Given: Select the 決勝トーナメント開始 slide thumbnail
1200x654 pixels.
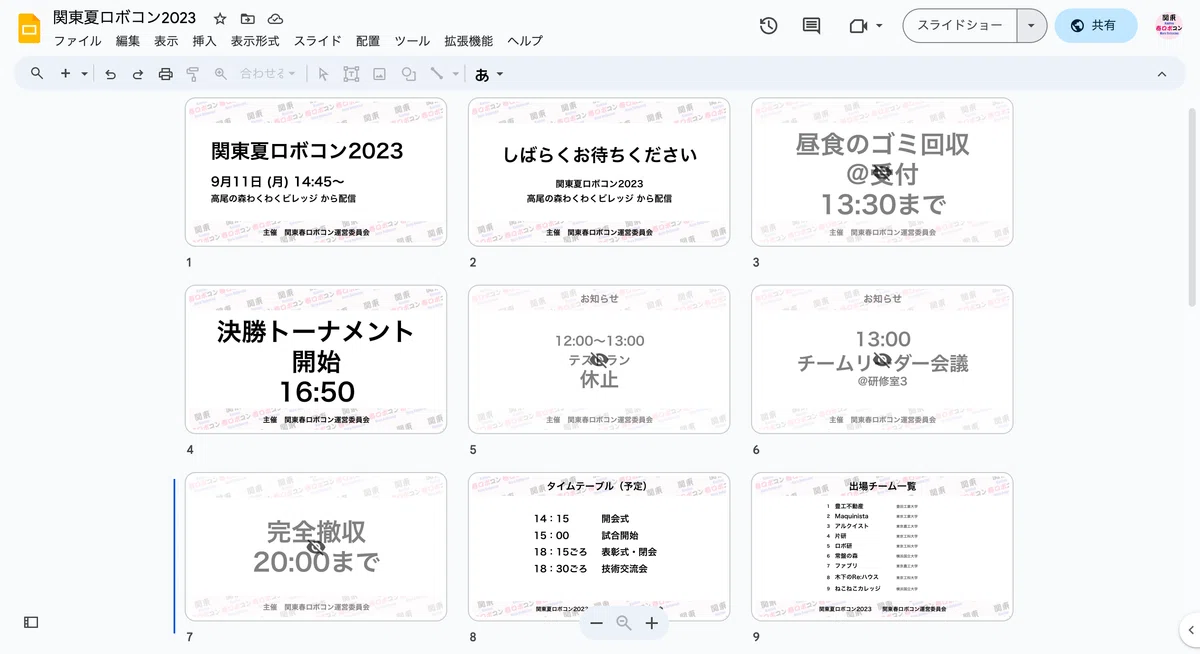Looking at the screenshot, I should pyautogui.click(x=316, y=359).
